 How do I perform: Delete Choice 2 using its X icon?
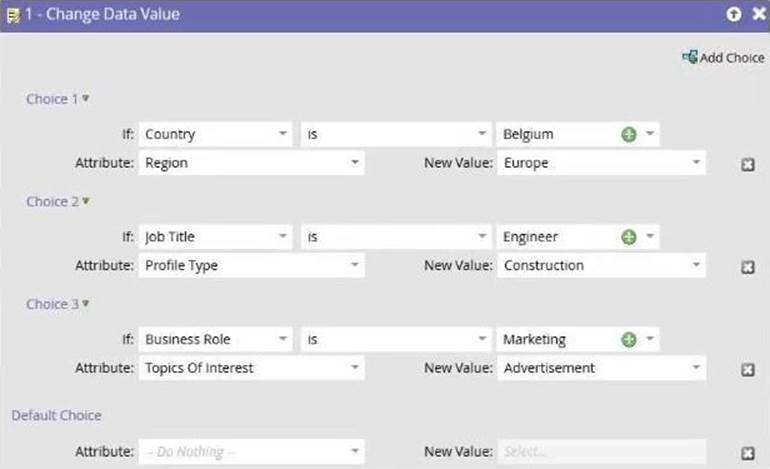pyautogui.click(x=747, y=267)
